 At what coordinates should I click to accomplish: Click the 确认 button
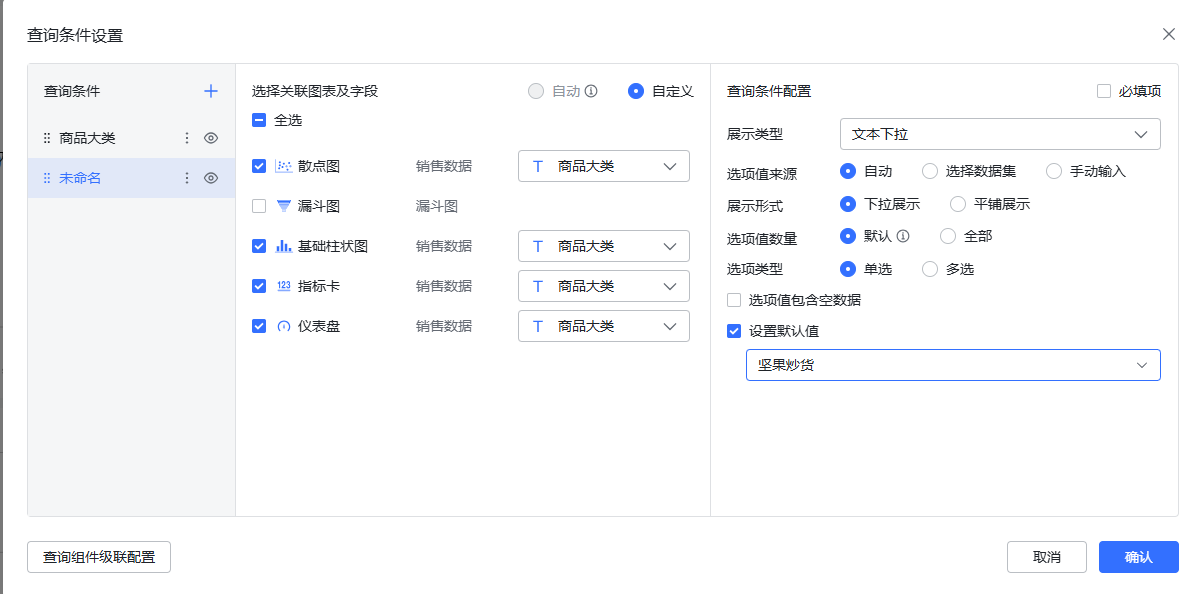pyautogui.click(x=1139, y=557)
